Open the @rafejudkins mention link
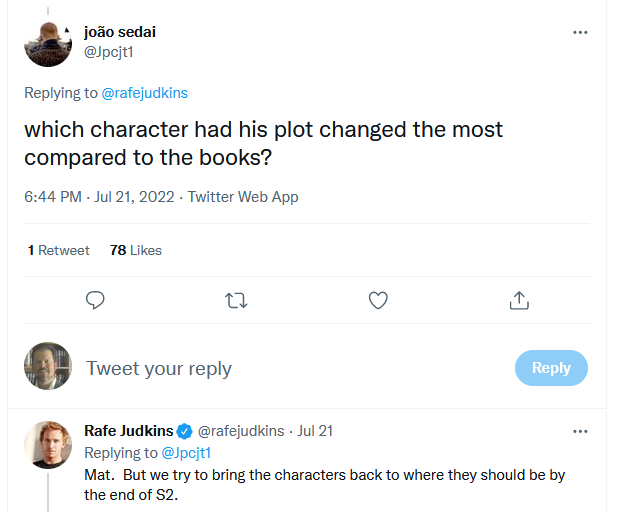The width and height of the screenshot is (617, 512). [144, 93]
